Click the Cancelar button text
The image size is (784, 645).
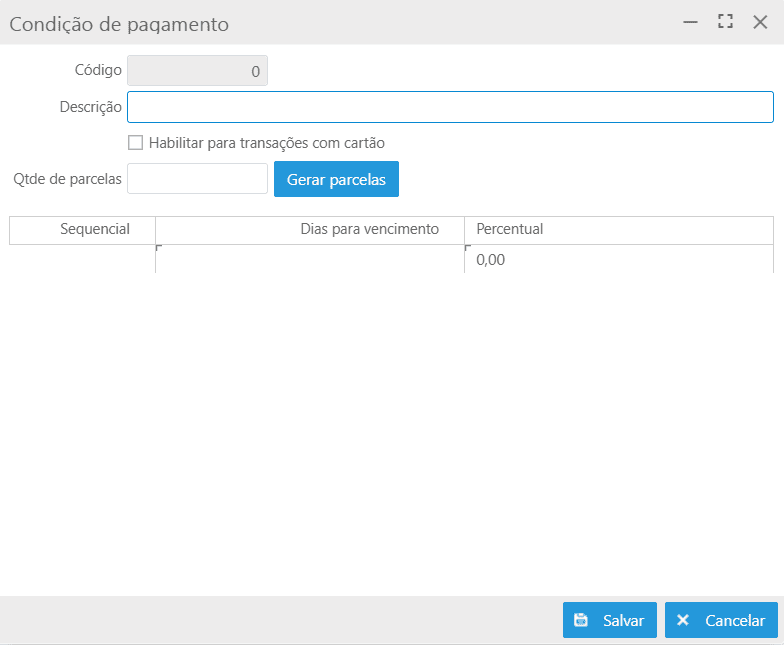[x=735, y=620]
